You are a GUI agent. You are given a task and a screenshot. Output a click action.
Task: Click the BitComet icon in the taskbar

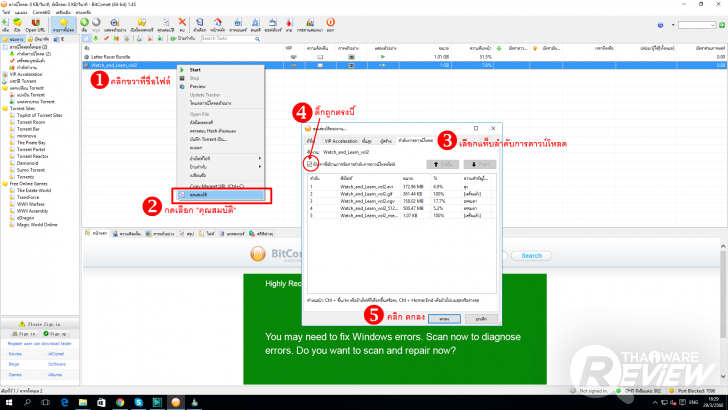(176, 403)
